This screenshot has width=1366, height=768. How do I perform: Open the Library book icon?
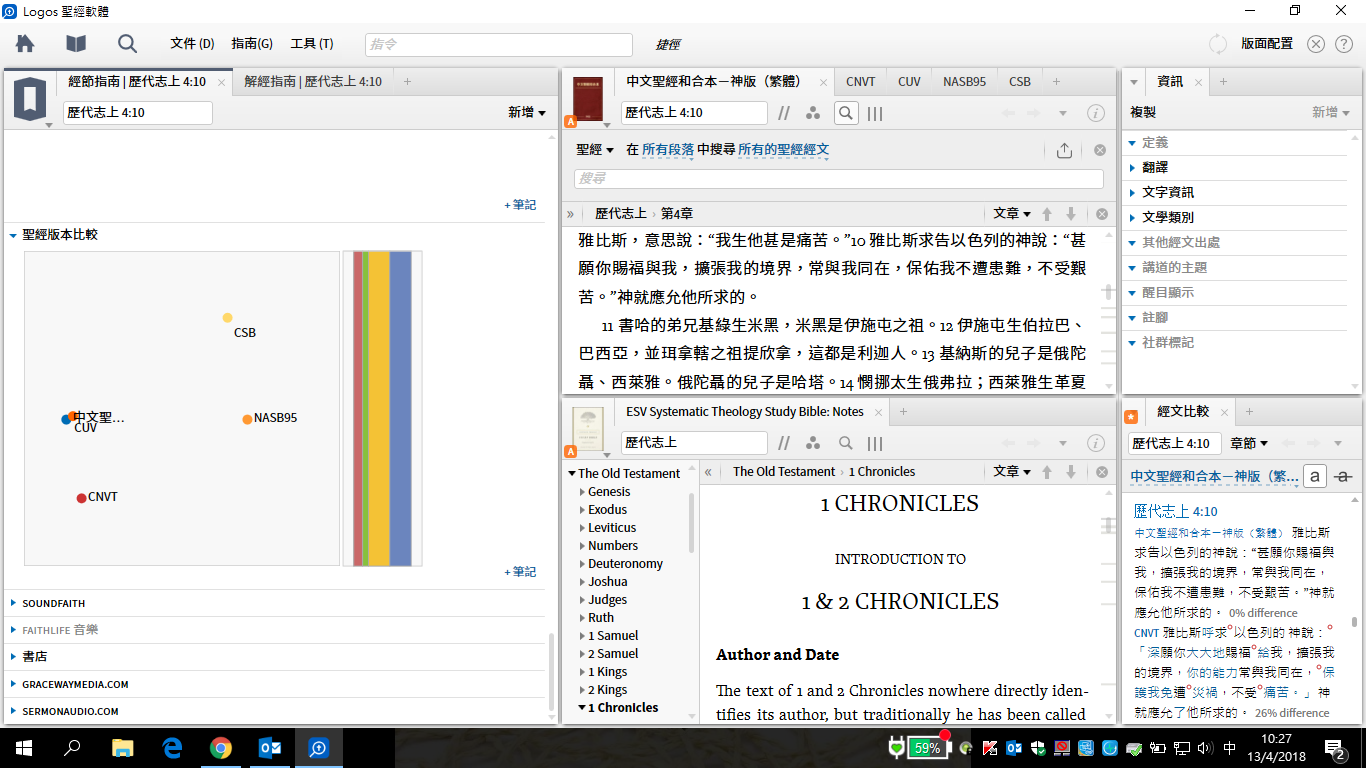coord(76,44)
